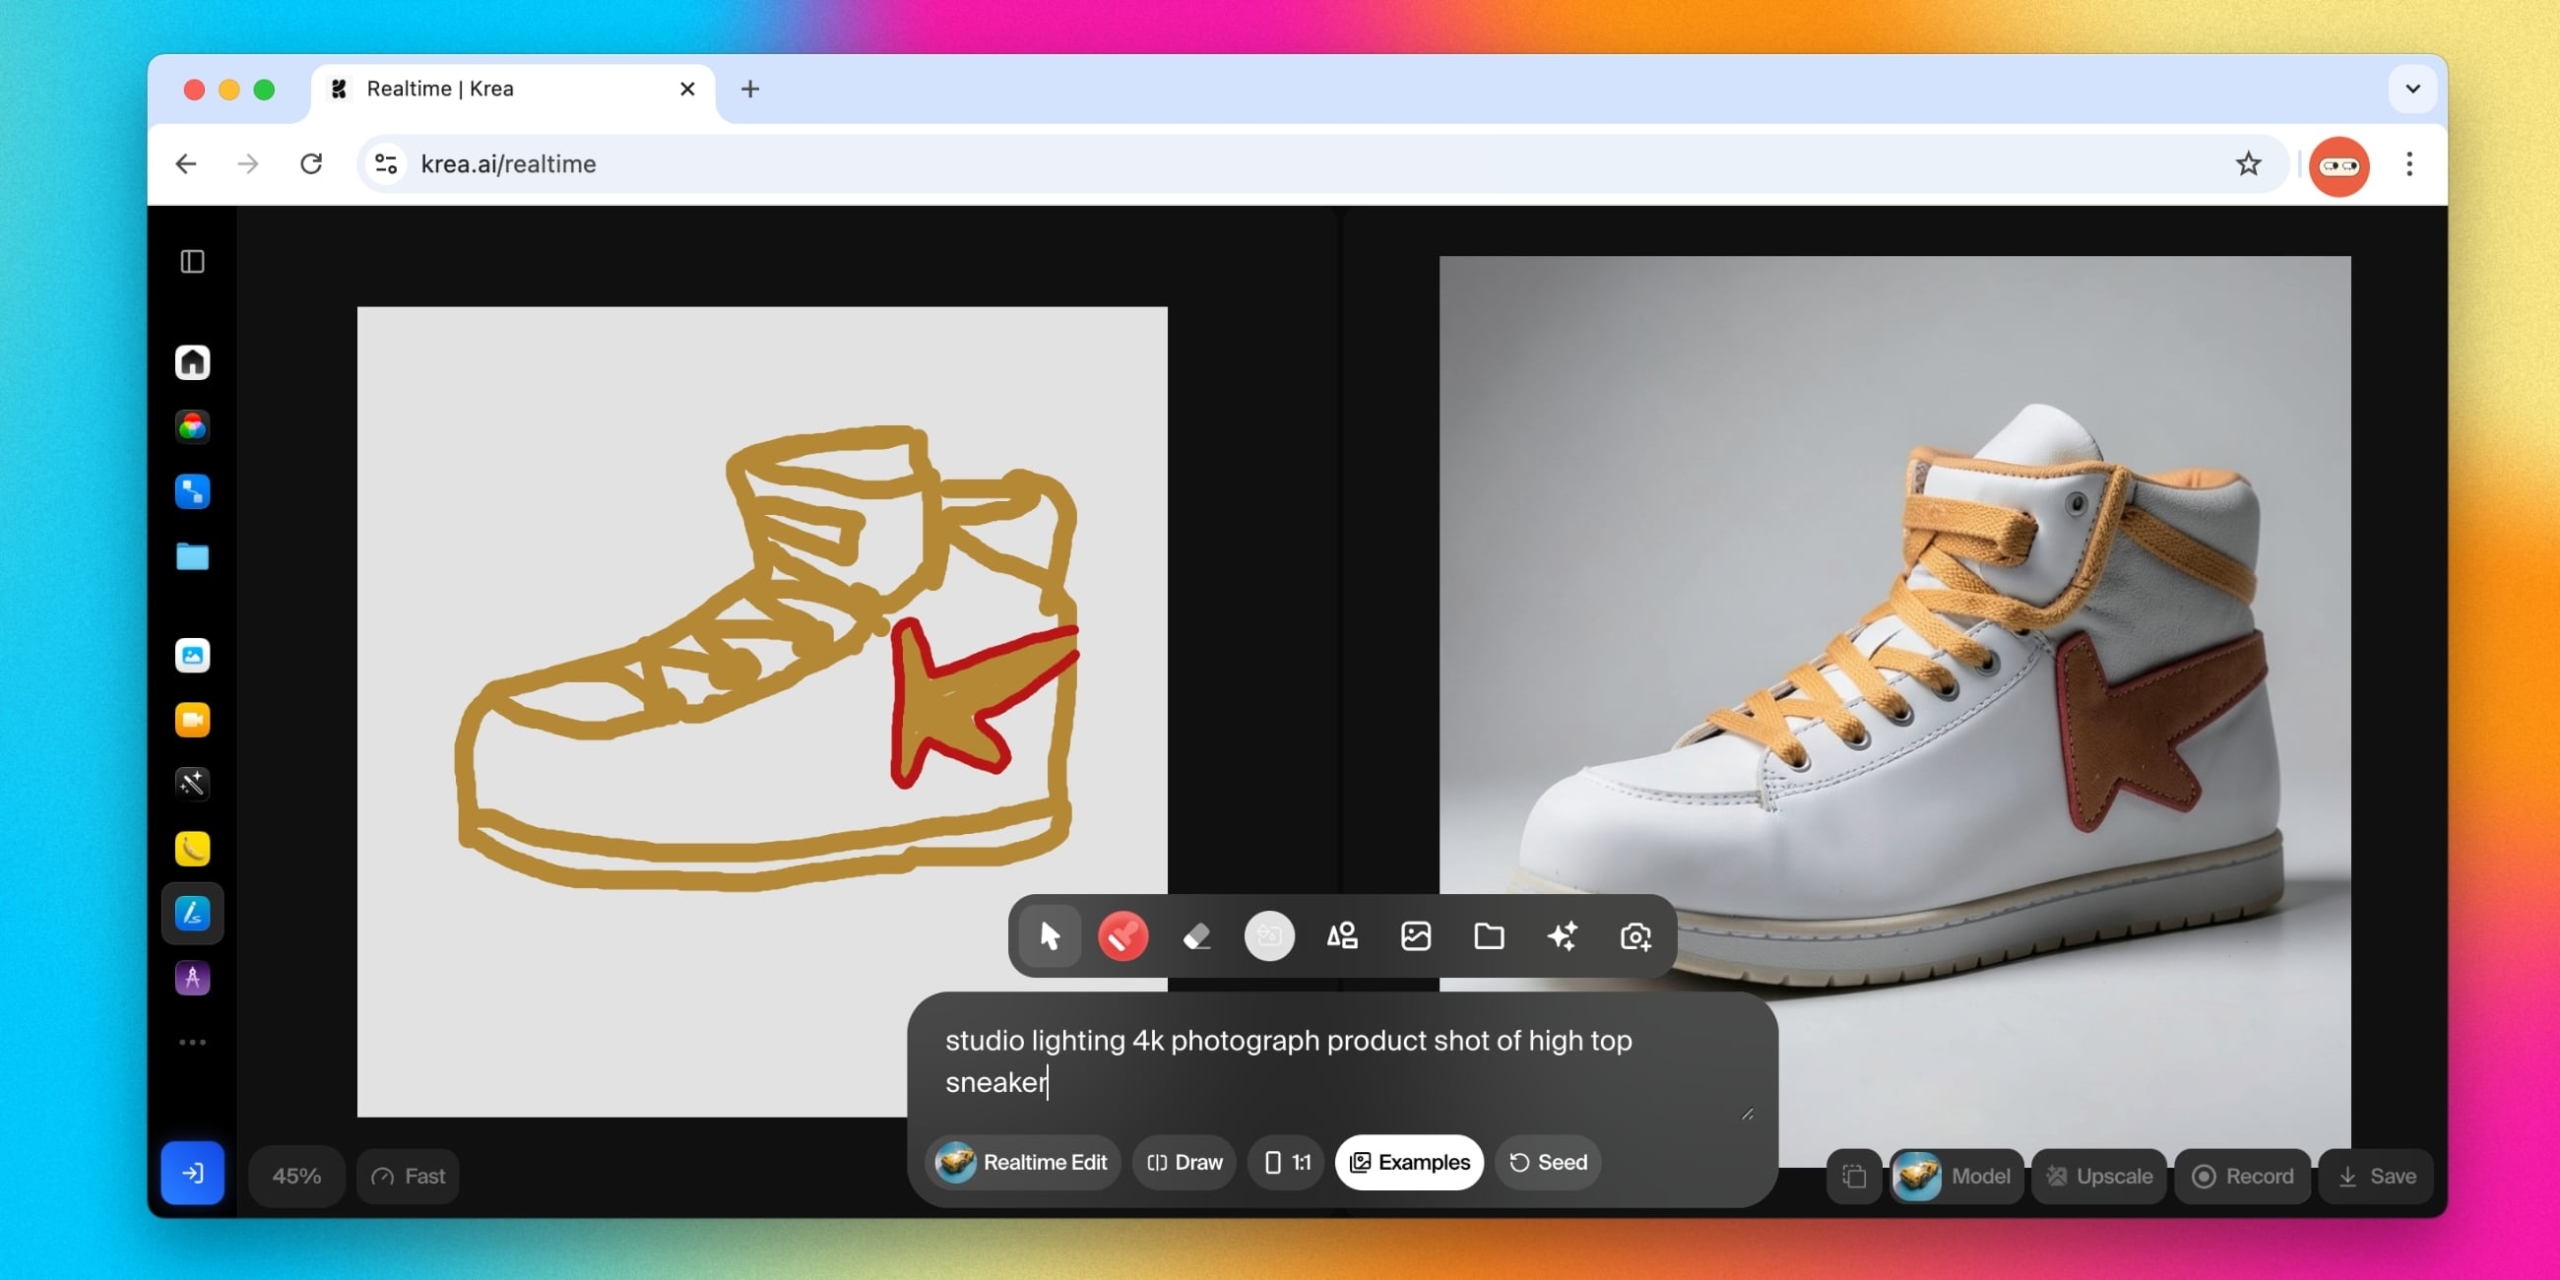
Task: Select the pen drawing tool in sidebar
Action: coord(192,913)
